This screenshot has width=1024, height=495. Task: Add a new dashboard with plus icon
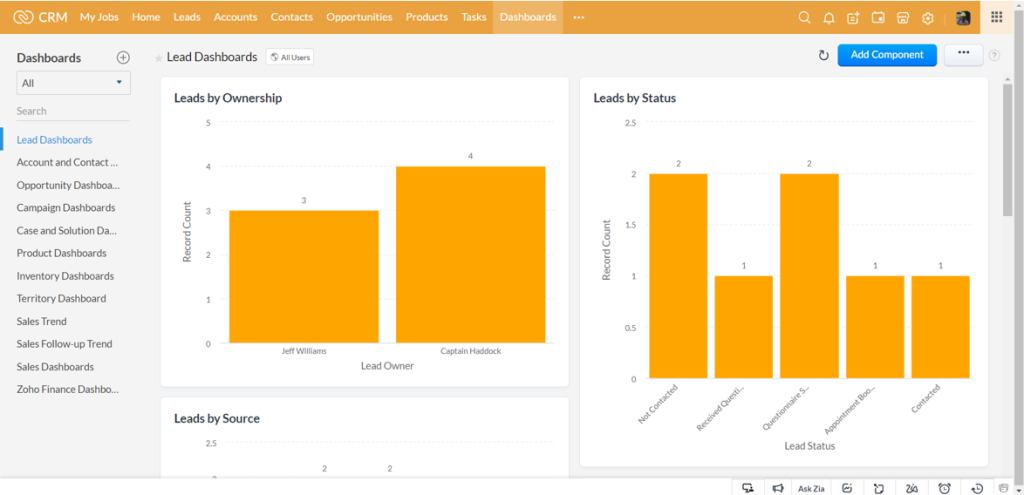coord(123,57)
